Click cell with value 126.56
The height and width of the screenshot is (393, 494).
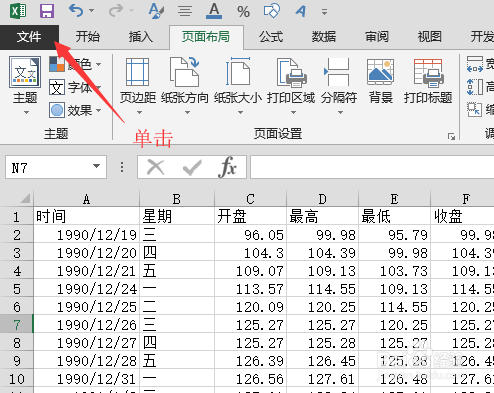[250, 378]
